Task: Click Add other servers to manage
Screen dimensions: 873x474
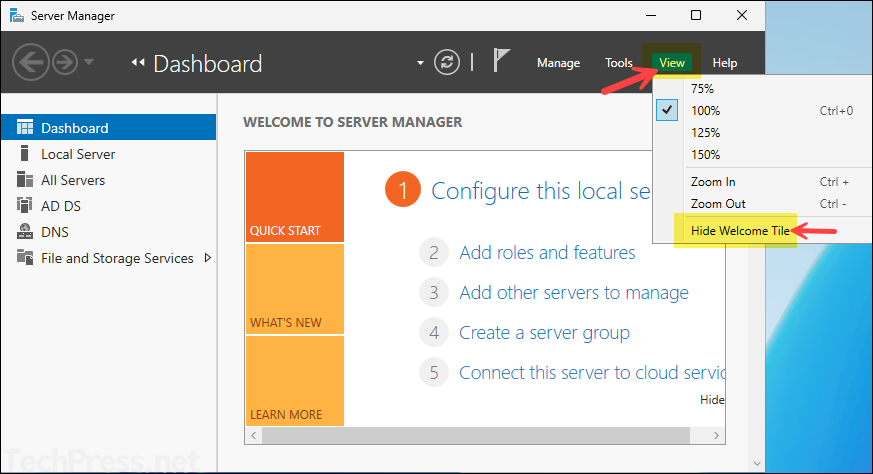Action: [x=573, y=292]
